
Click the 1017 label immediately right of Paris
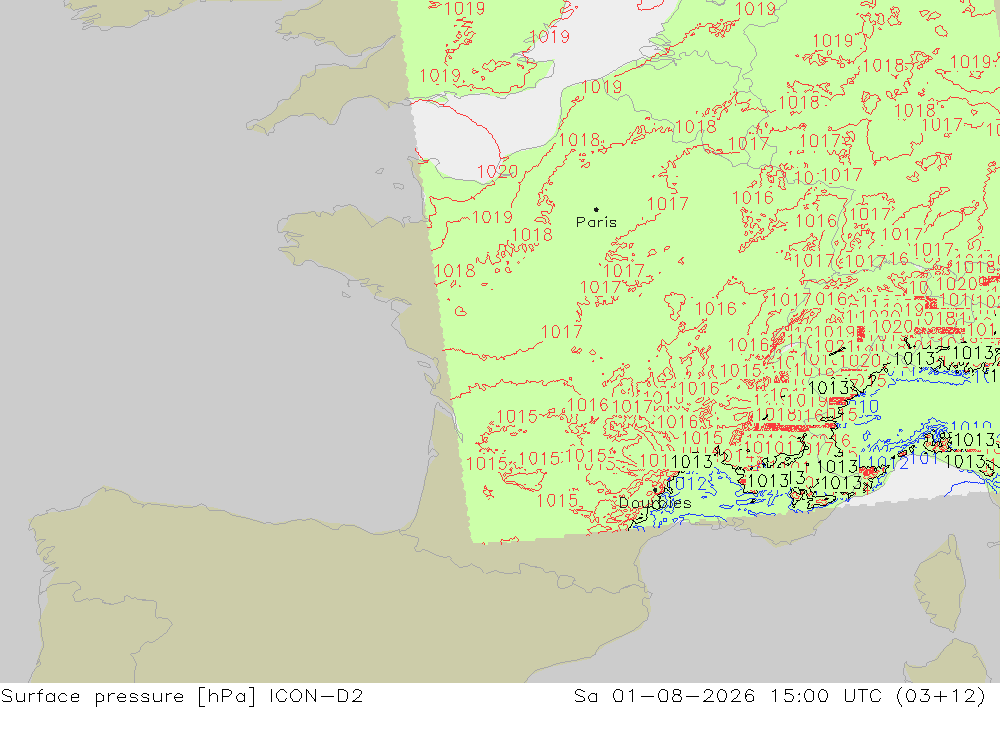(668, 204)
